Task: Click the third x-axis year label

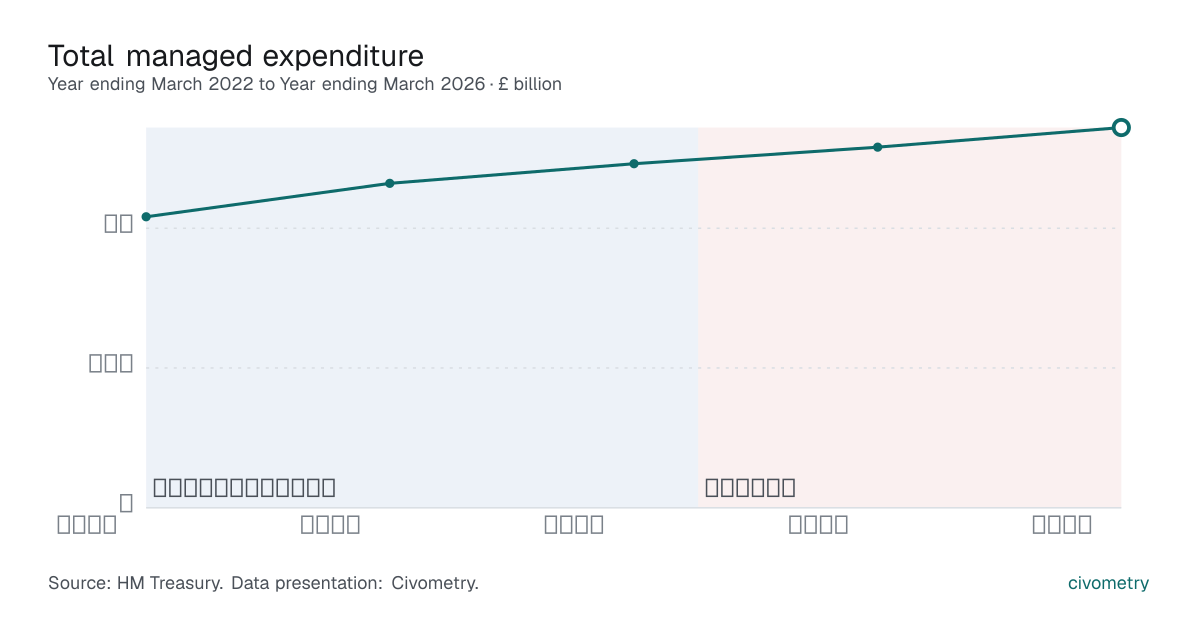Action: [575, 525]
